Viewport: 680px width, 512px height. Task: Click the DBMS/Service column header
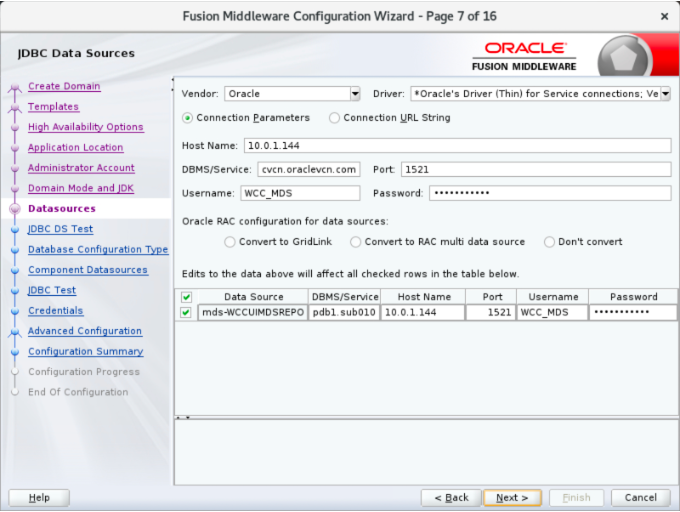[345, 297]
